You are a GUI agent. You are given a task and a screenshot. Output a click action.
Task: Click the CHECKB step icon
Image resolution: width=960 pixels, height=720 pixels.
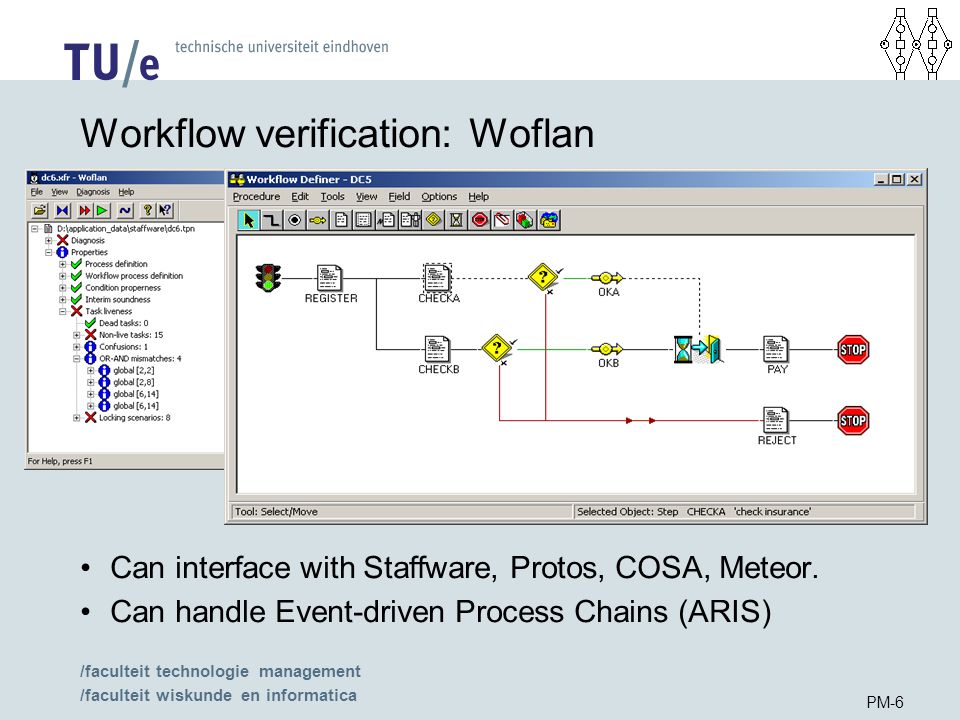[437, 349]
